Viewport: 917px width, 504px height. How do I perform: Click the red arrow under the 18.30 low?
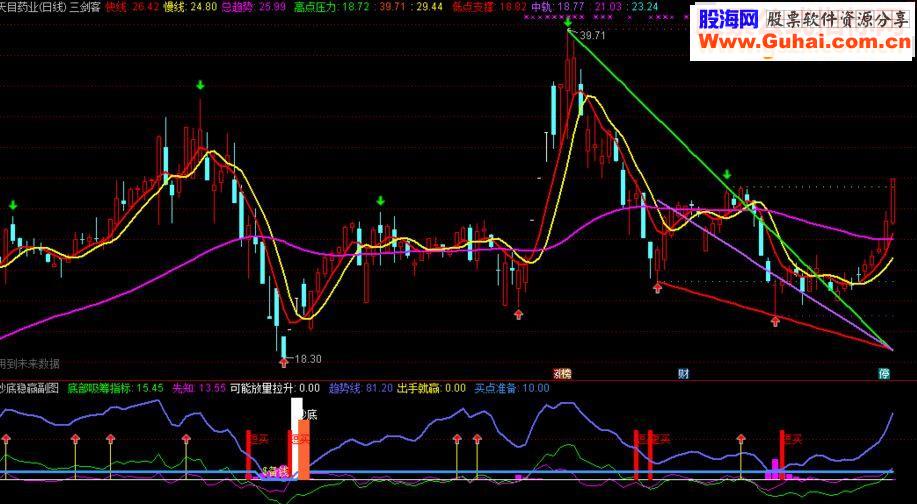click(284, 363)
